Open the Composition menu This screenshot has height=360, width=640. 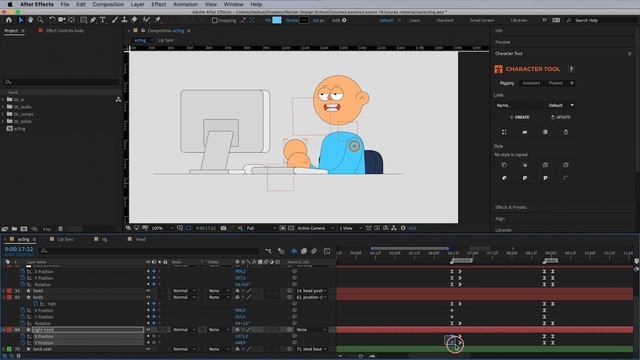coord(108,4)
